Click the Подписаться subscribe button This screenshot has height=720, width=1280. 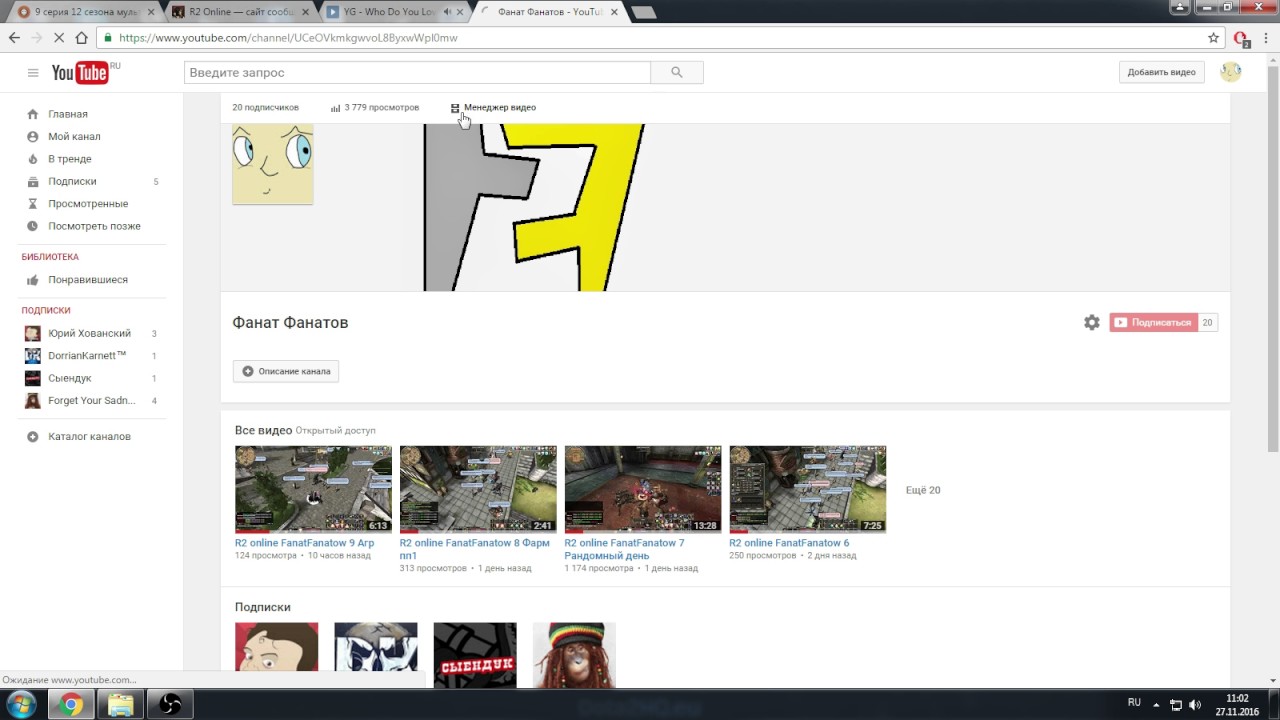coord(1153,323)
